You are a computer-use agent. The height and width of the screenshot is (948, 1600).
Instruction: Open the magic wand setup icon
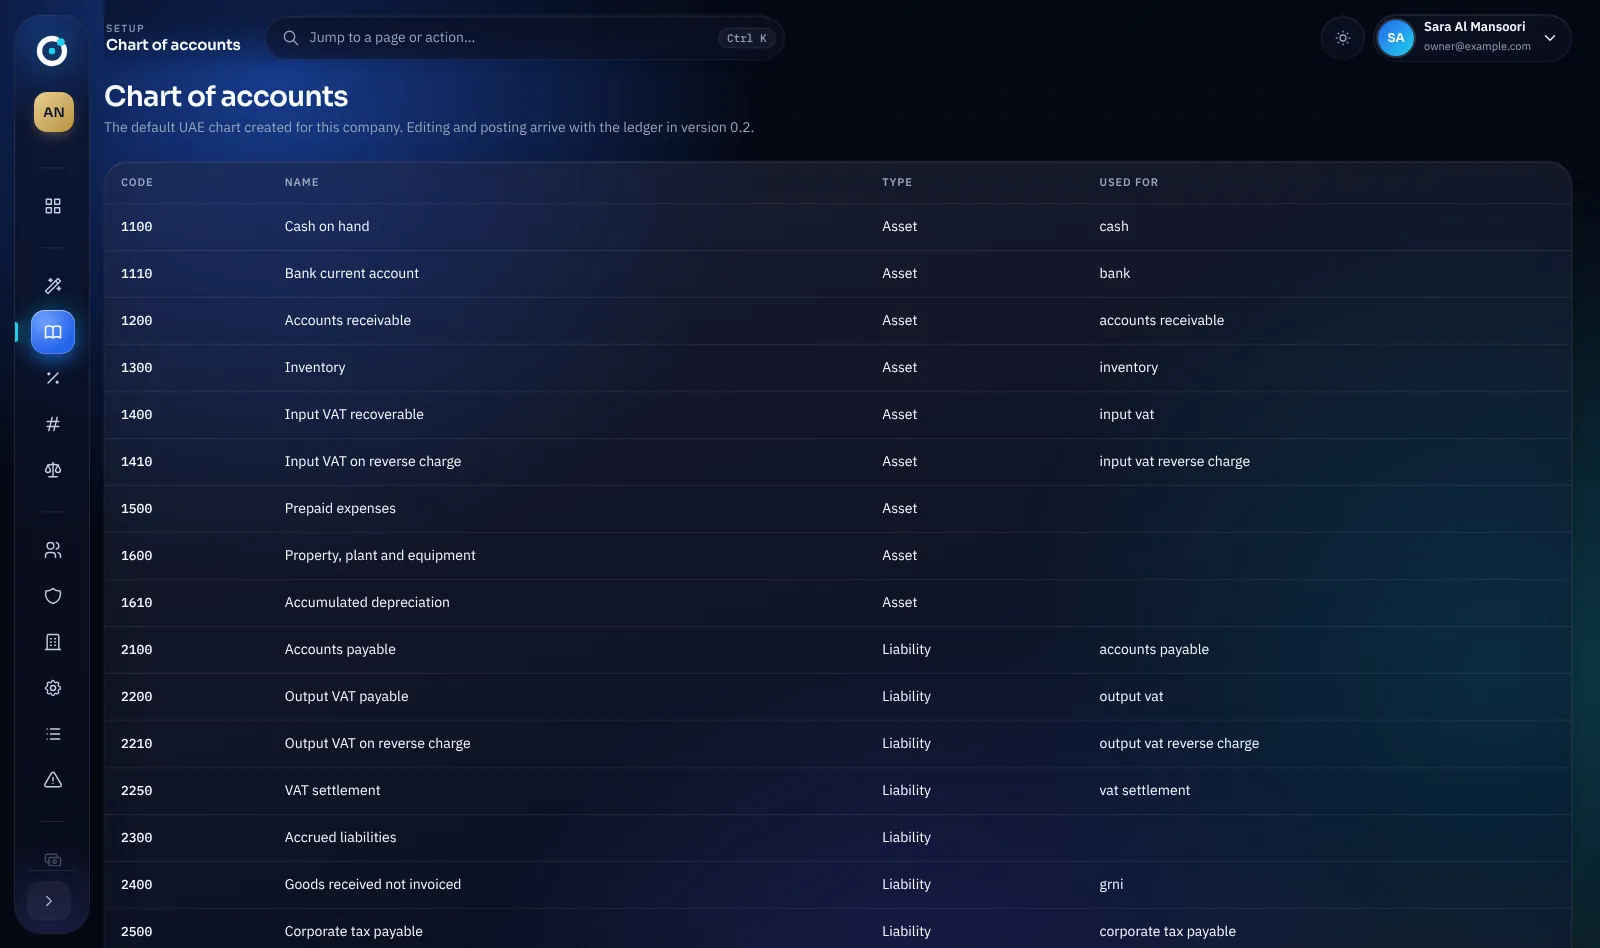click(x=53, y=286)
